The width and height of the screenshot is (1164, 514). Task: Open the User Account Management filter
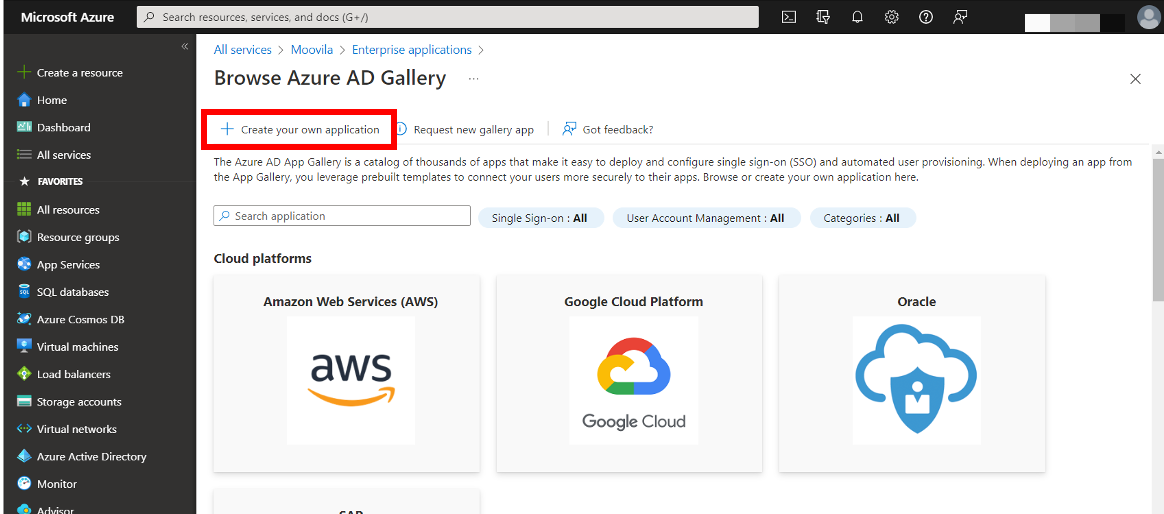(x=706, y=218)
